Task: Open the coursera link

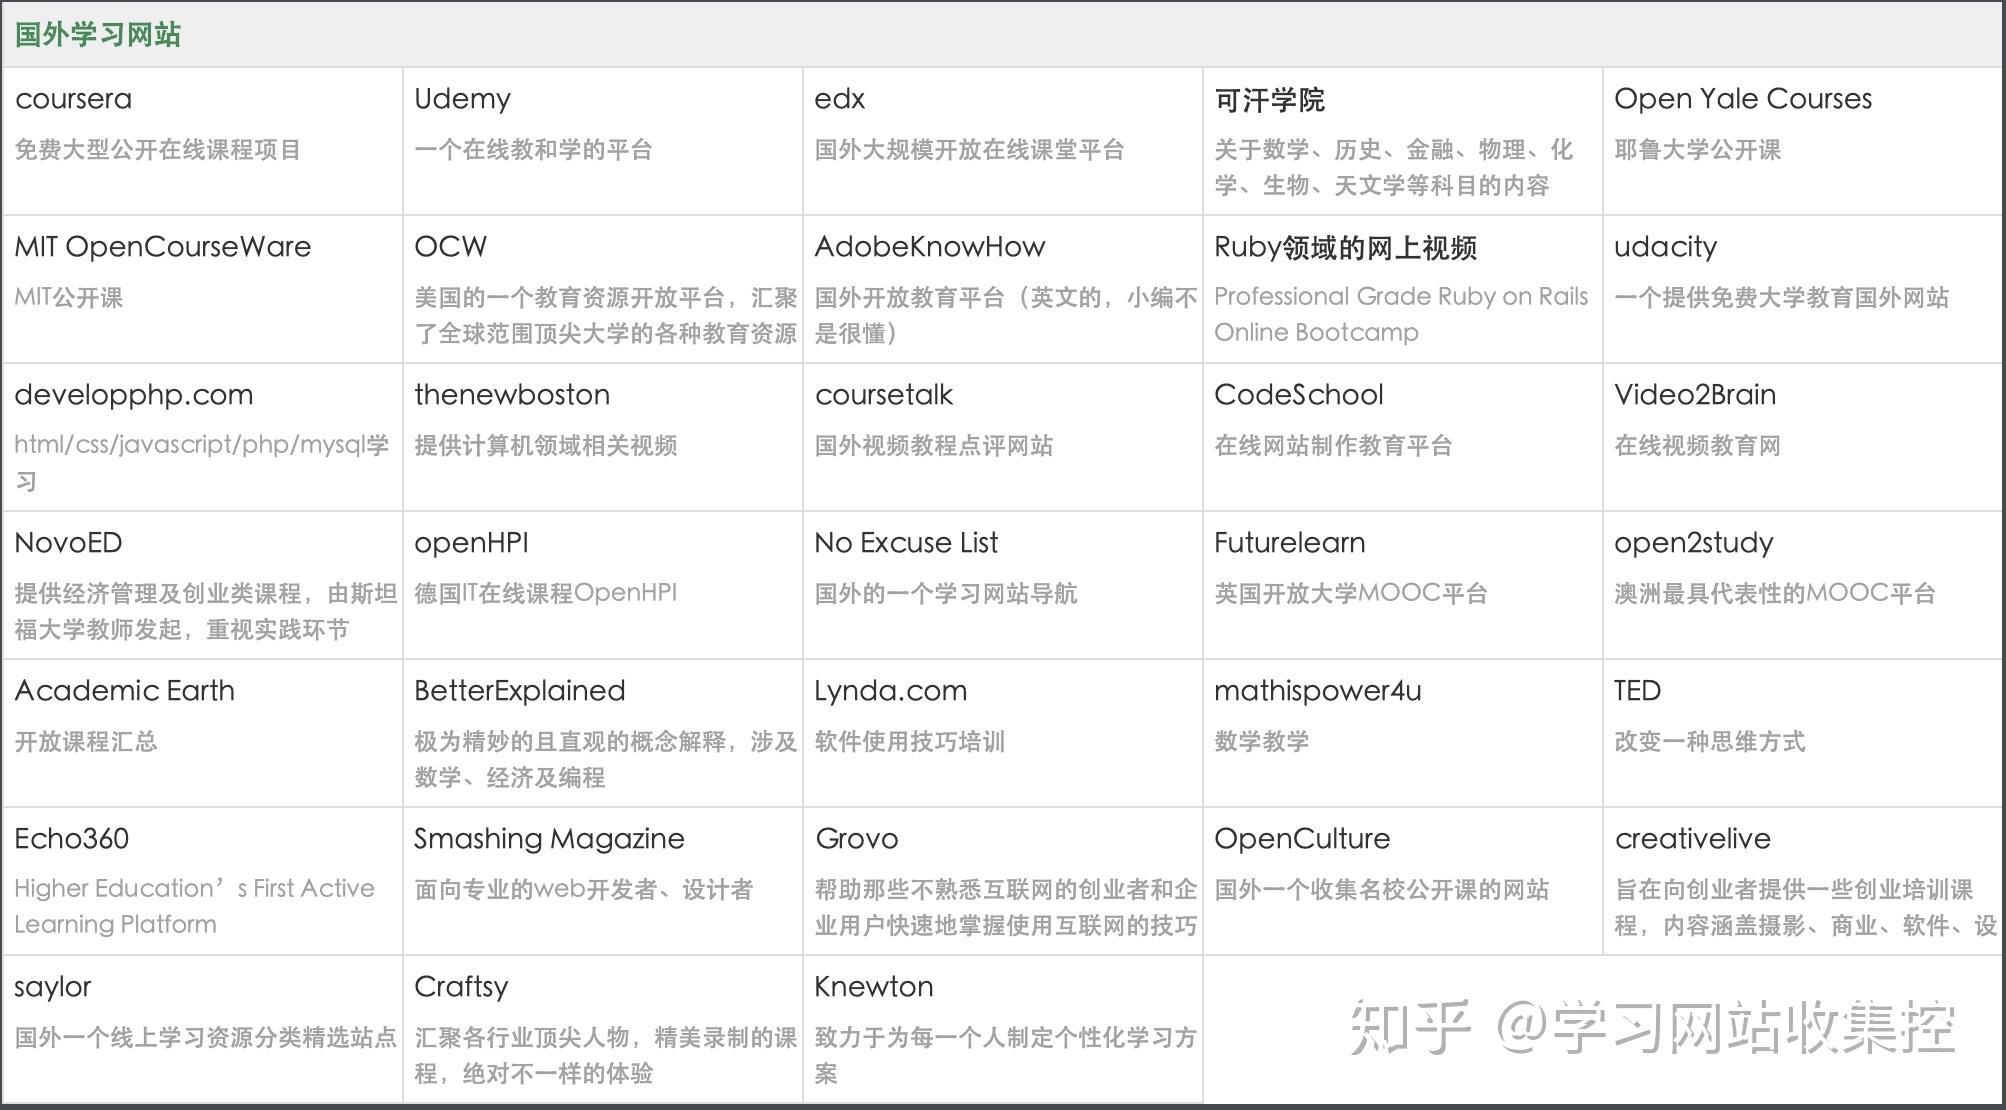Action: (73, 99)
